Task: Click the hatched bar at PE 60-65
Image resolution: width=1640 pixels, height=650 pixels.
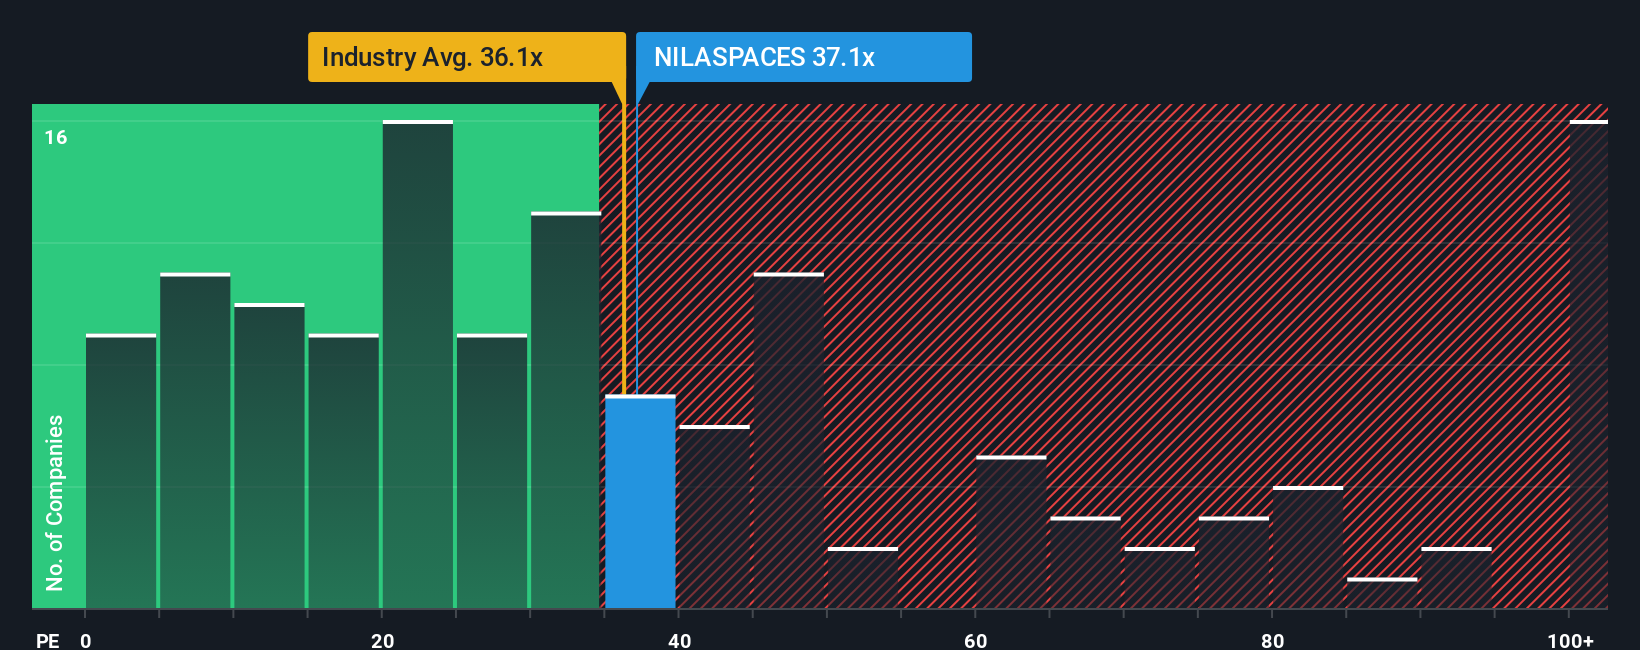Action: coord(1011,533)
